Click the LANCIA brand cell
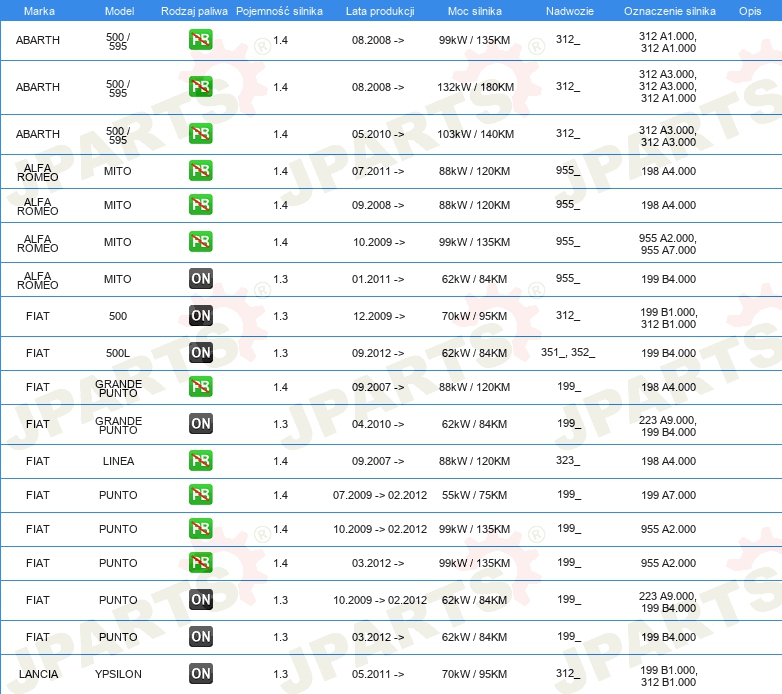Viewport: 782px width, 694px height. 38,674
